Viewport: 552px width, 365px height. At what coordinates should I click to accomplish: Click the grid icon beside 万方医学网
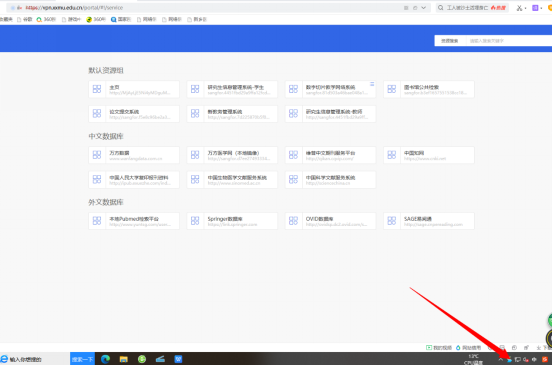coord(195,155)
